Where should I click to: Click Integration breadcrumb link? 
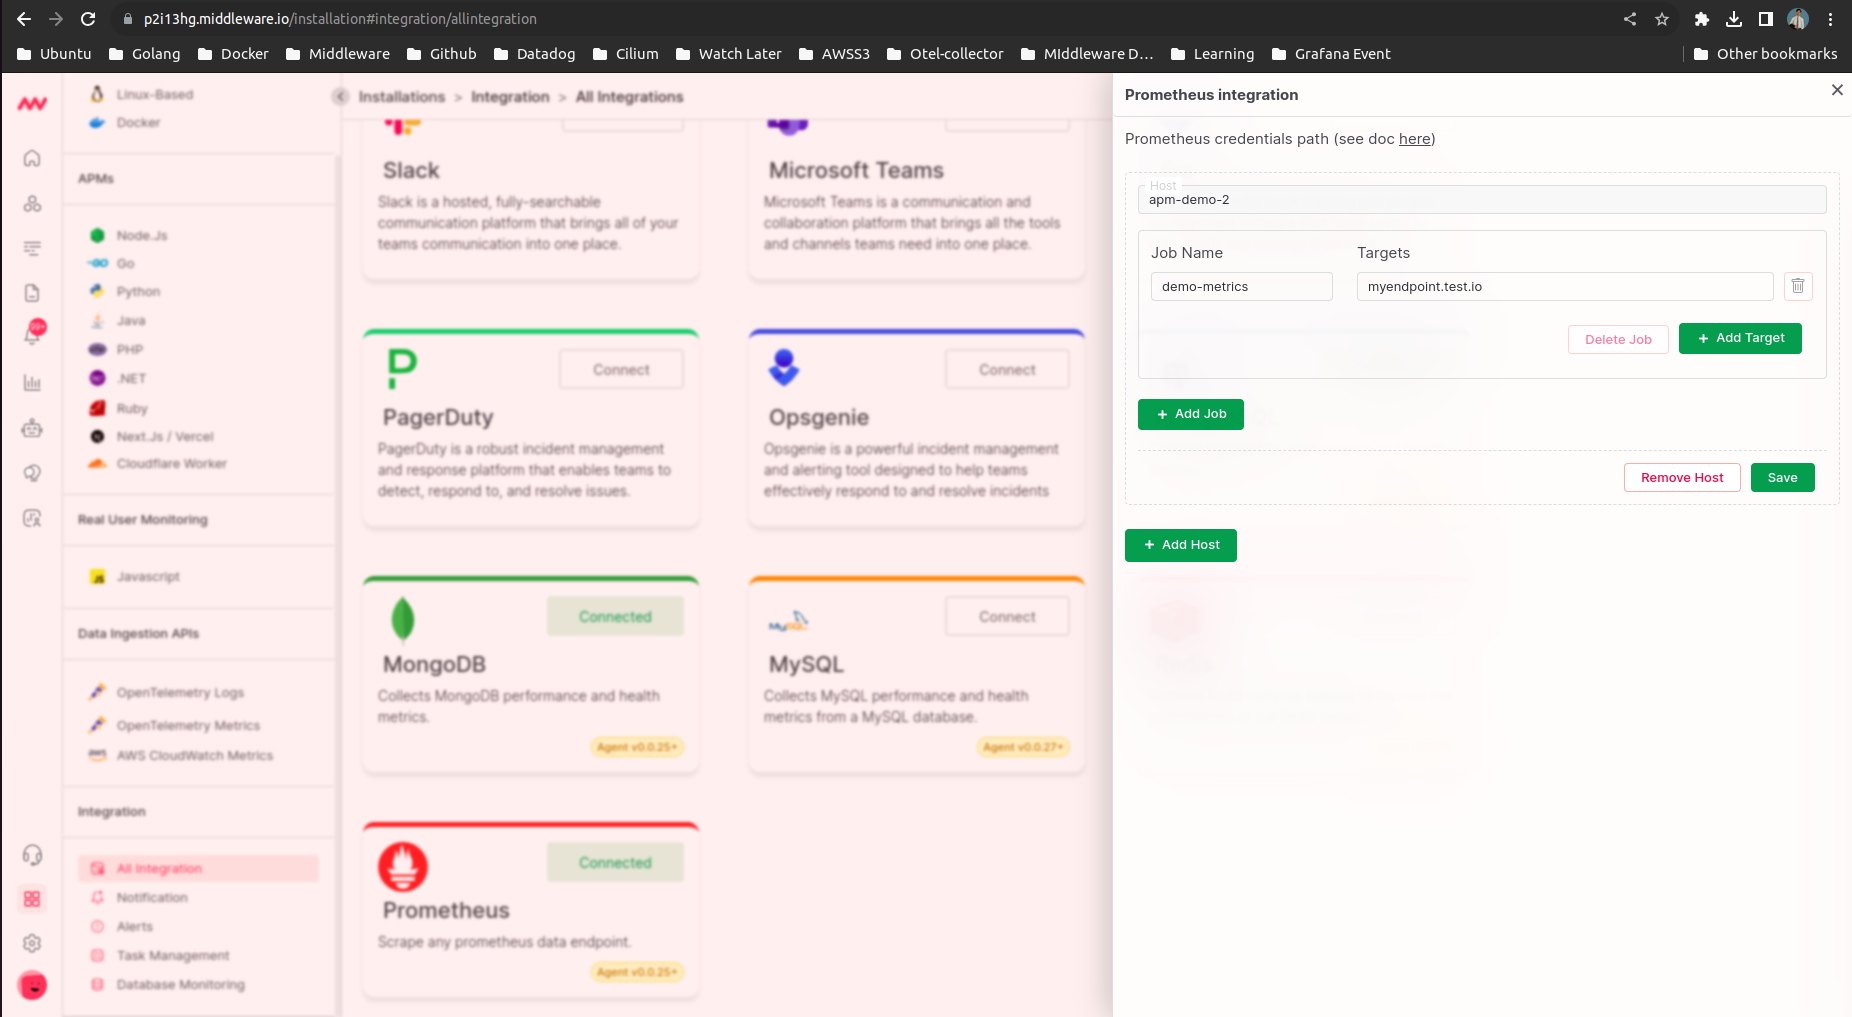510,97
